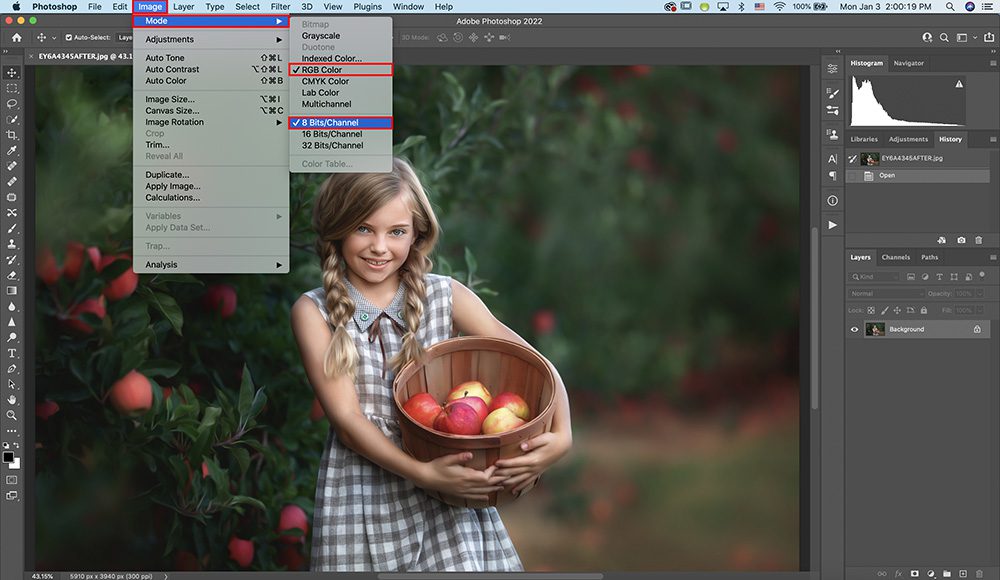Screen dimensions: 1000x580
Task: Open the Opacity dropdown in Layers panel
Action: tap(980, 293)
